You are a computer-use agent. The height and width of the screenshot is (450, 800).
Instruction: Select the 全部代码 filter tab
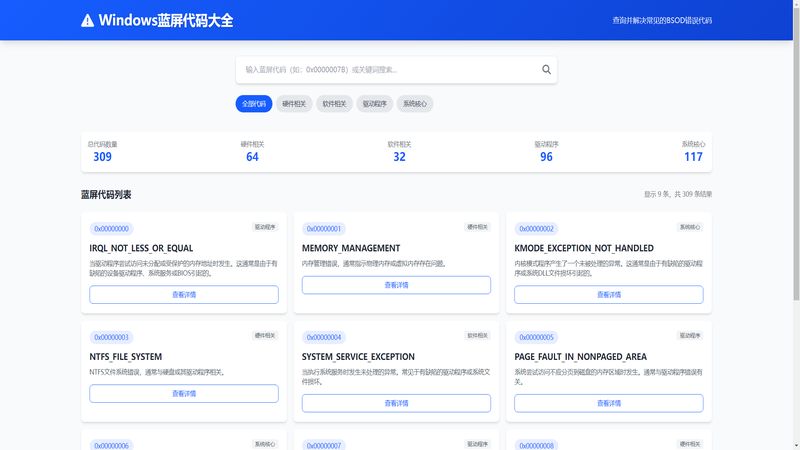coord(254,103)
